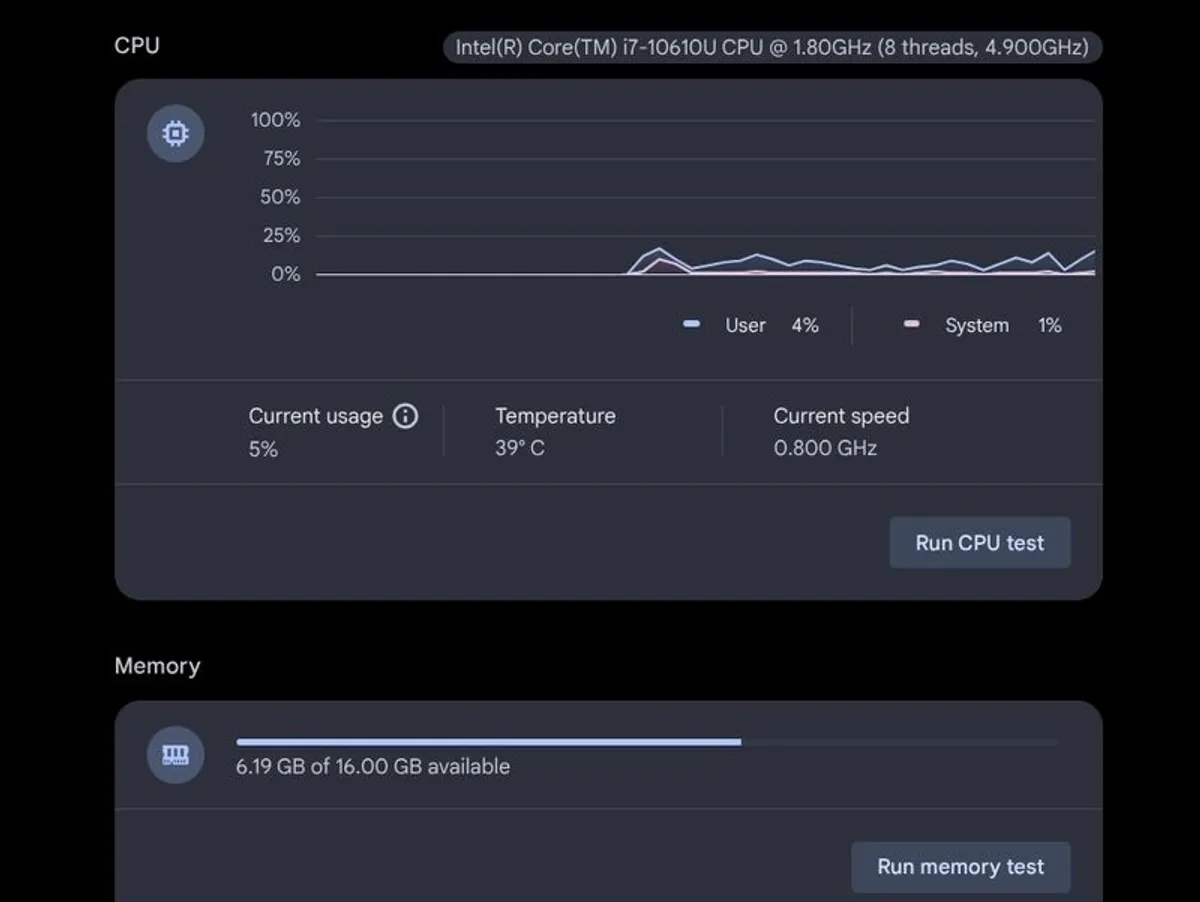Click the 6.19 GB of 16.00 GB available text
This screenshot has height=902, width=1200.
373,767
